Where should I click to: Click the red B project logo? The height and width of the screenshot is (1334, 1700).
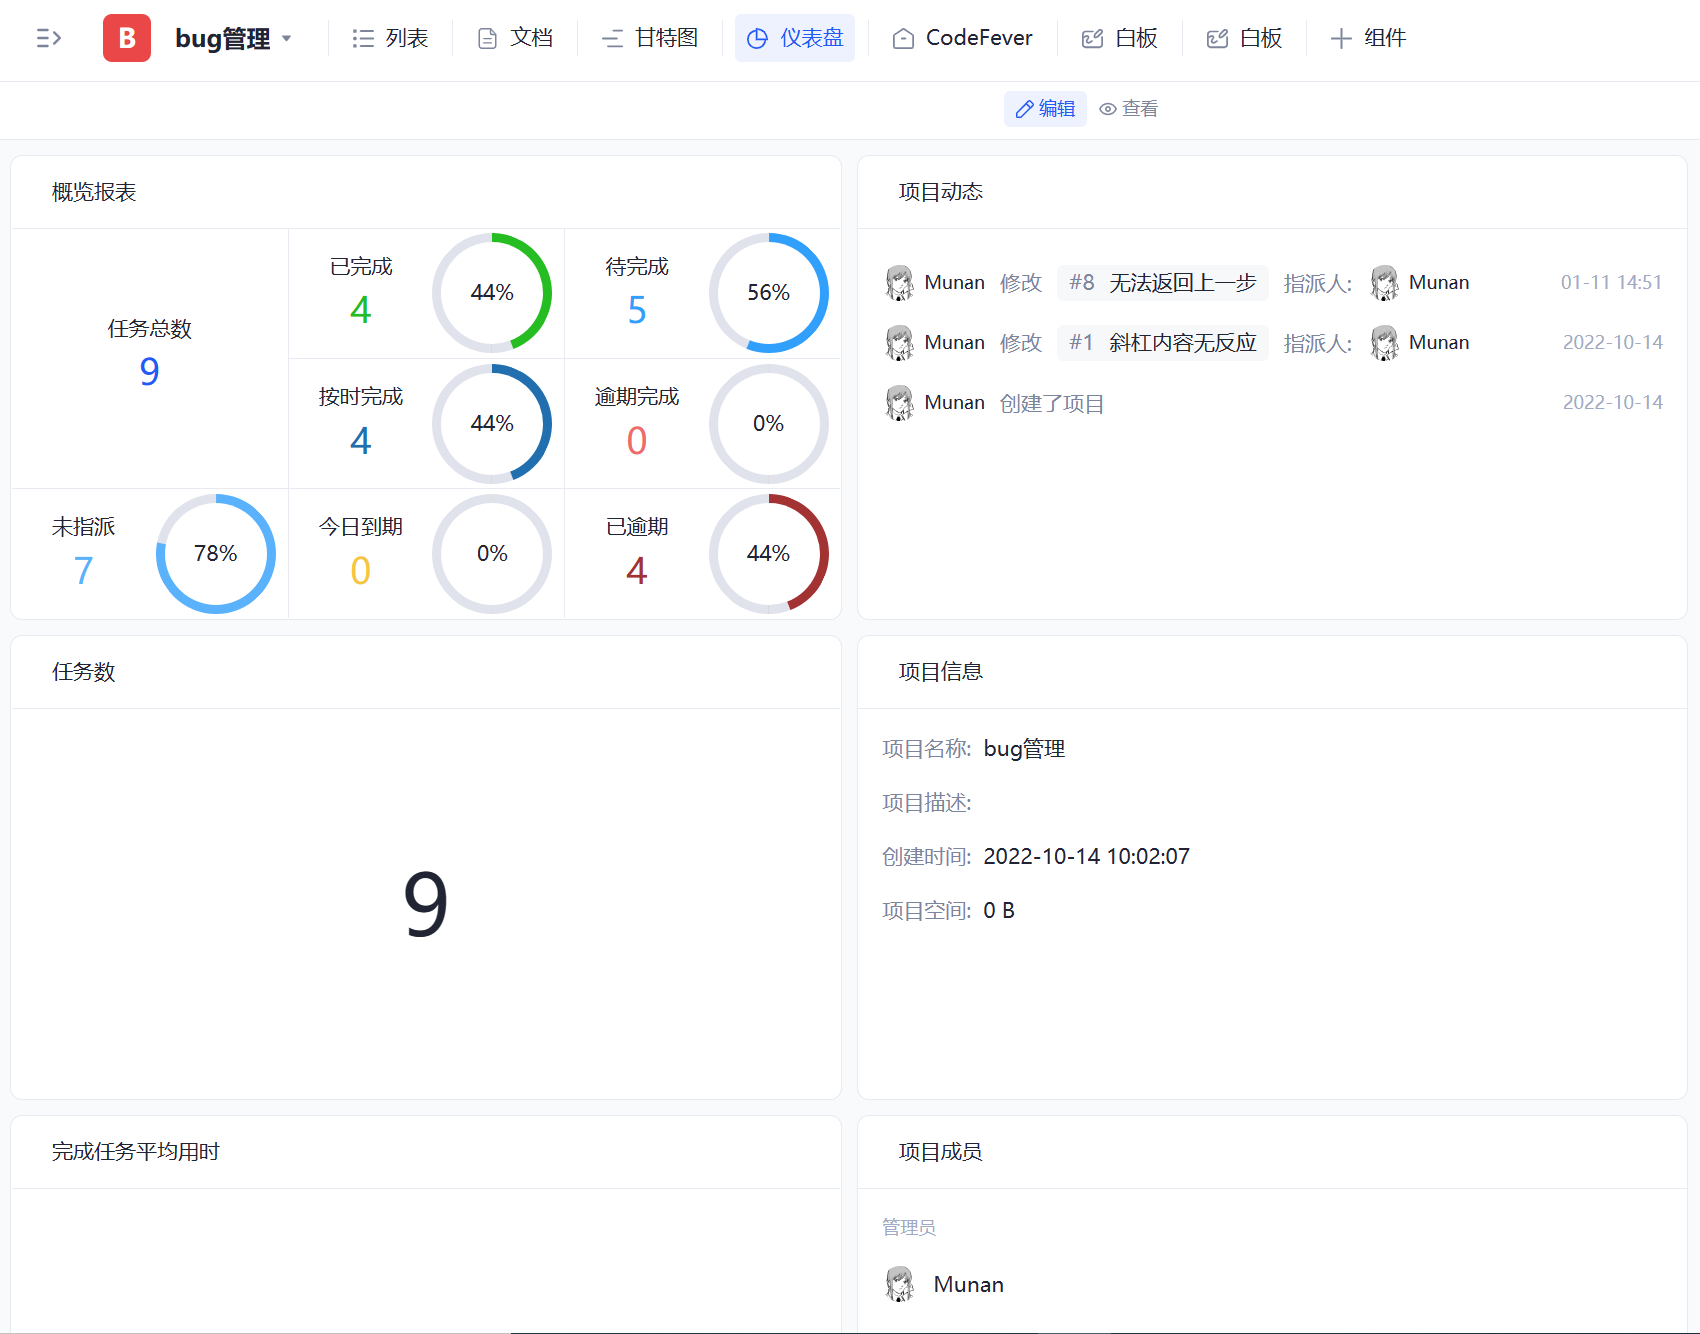point(127,38)
